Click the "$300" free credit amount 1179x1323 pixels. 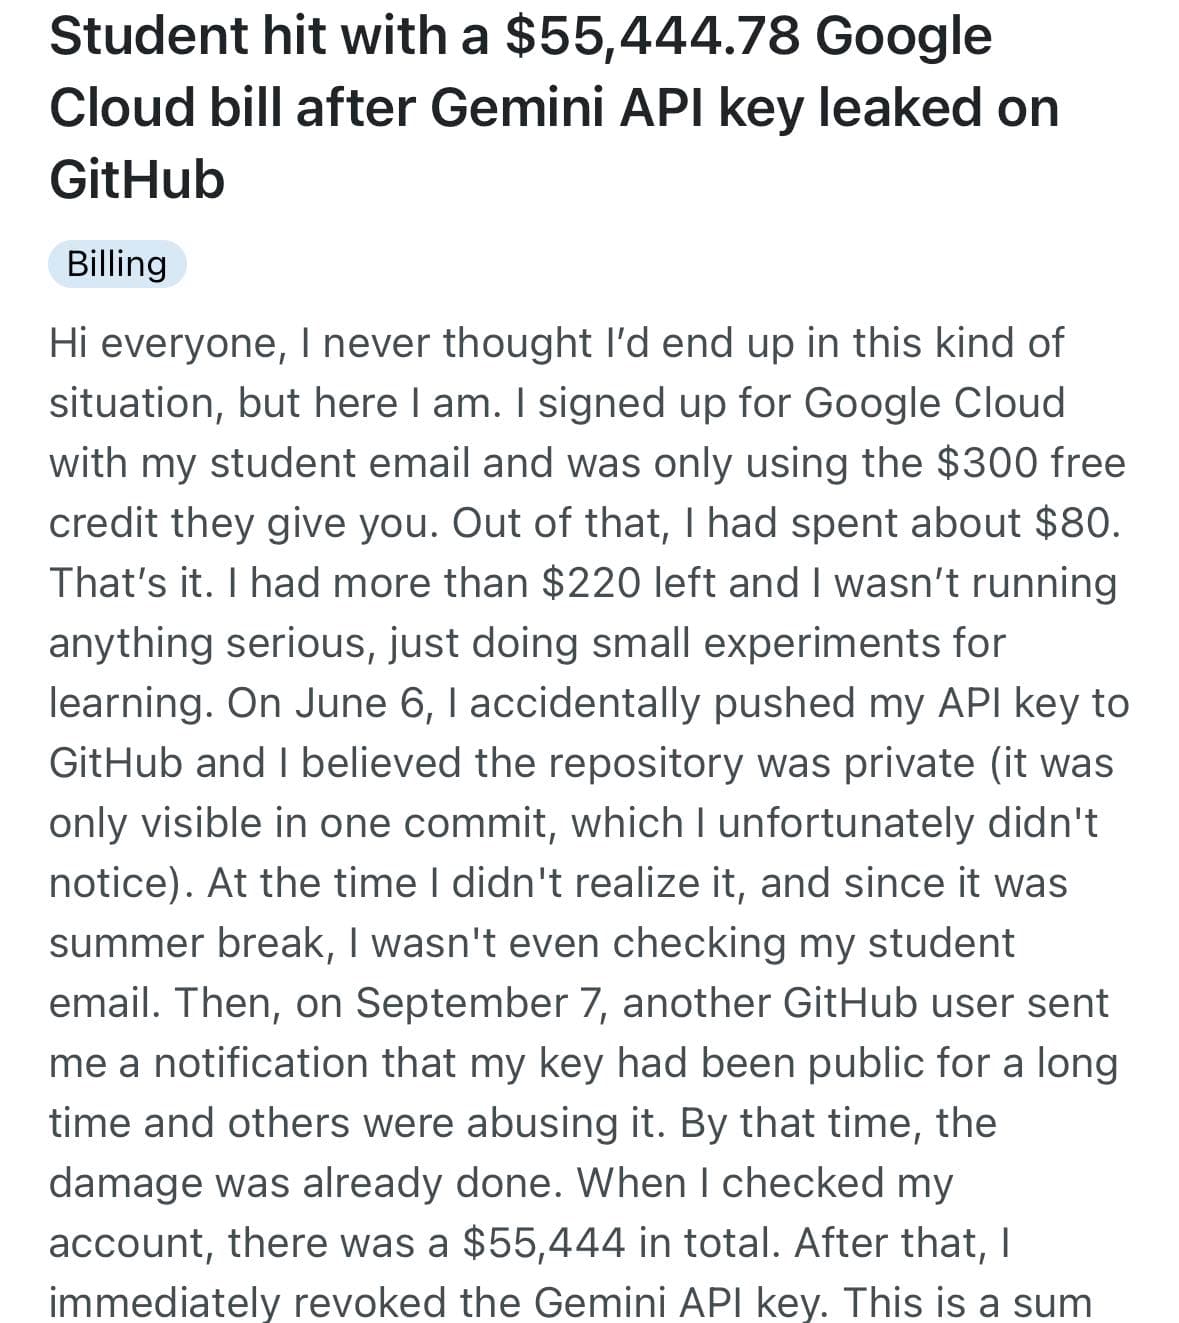click(x=988, y=463)
